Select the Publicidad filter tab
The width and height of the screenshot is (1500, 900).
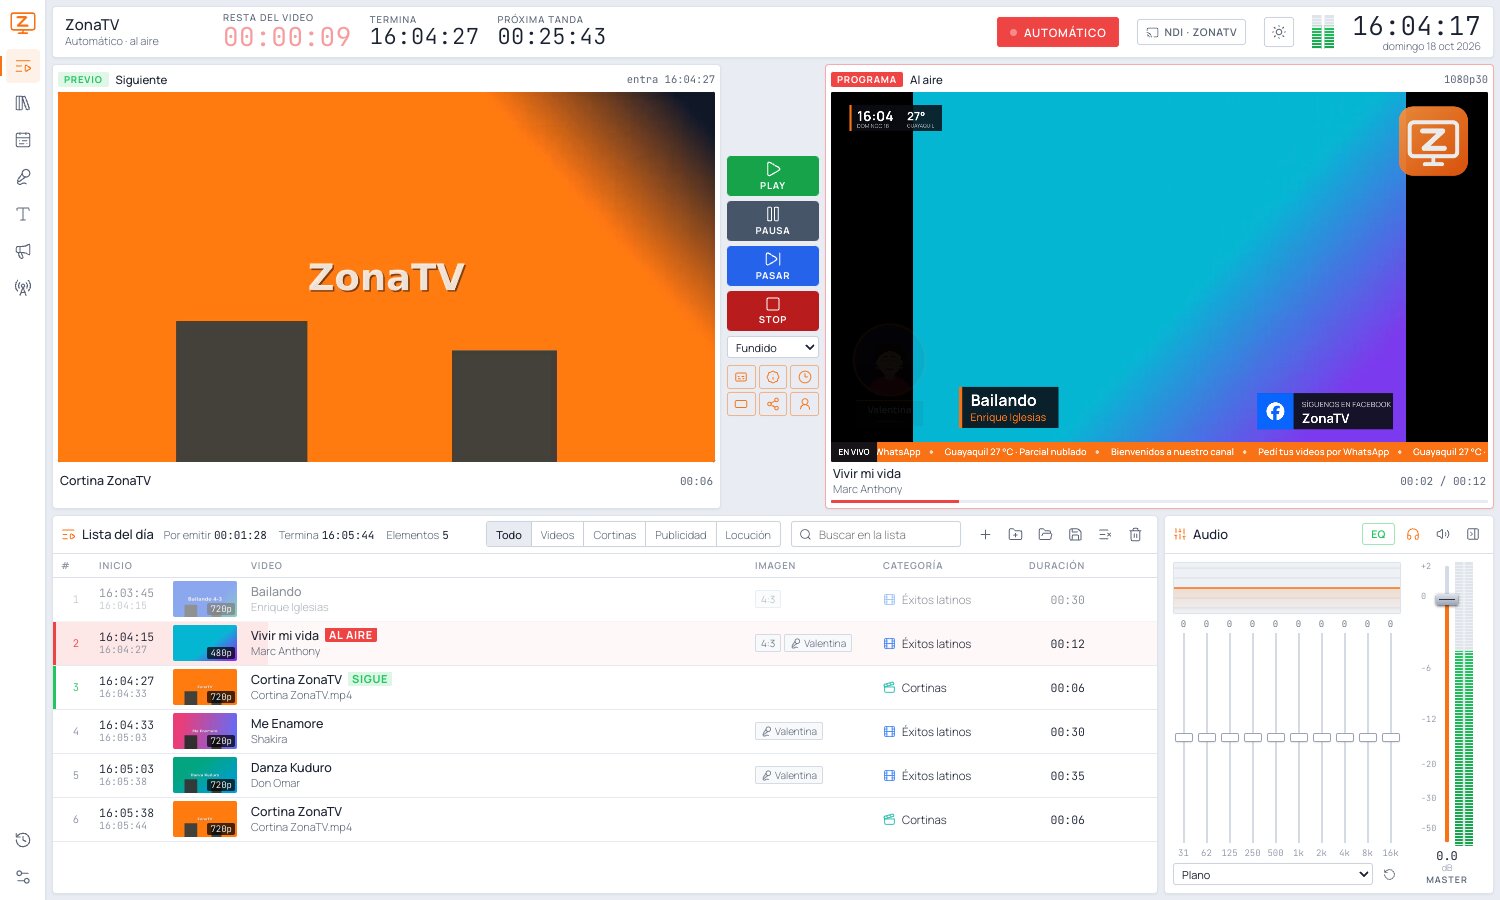681,535
